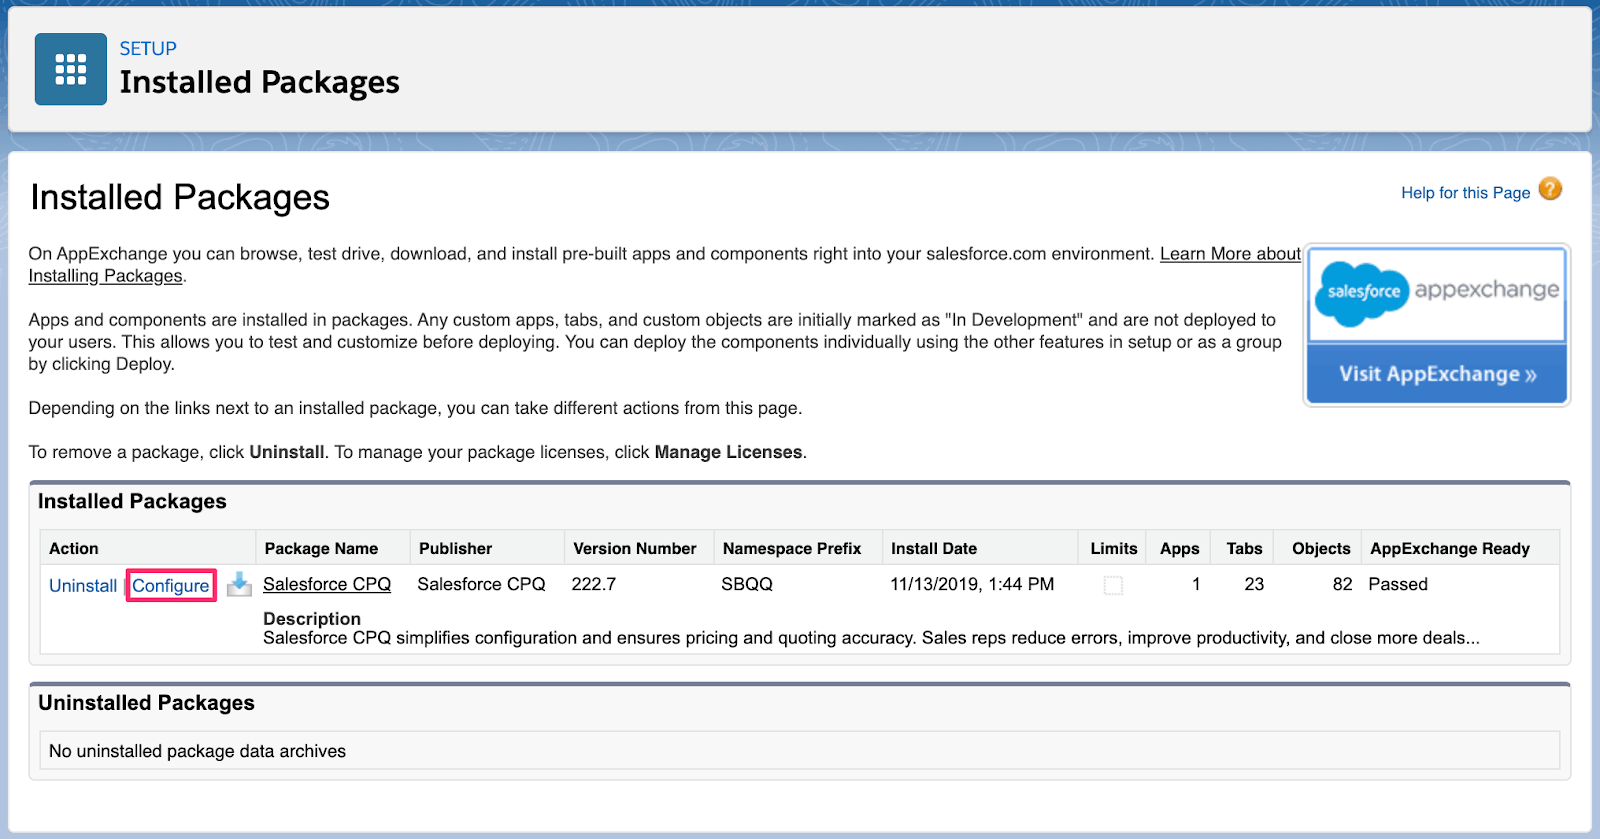
Task: Click the Setup app launcher grid icon
Action: pos(70,69)
